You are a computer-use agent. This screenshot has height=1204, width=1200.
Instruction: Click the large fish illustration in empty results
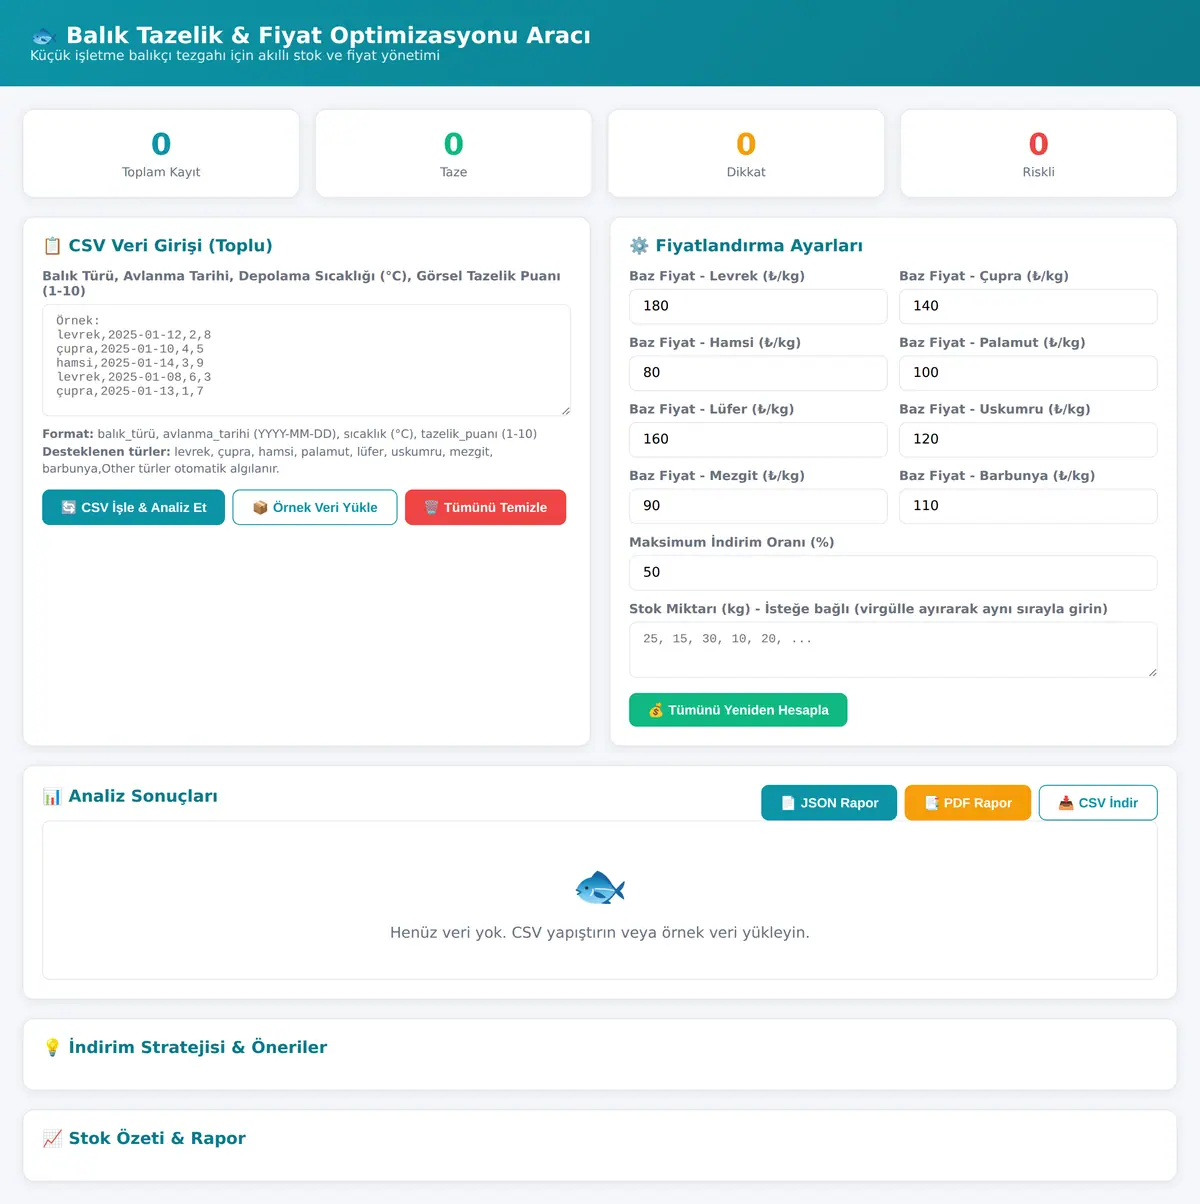click(x=600, y=887)
